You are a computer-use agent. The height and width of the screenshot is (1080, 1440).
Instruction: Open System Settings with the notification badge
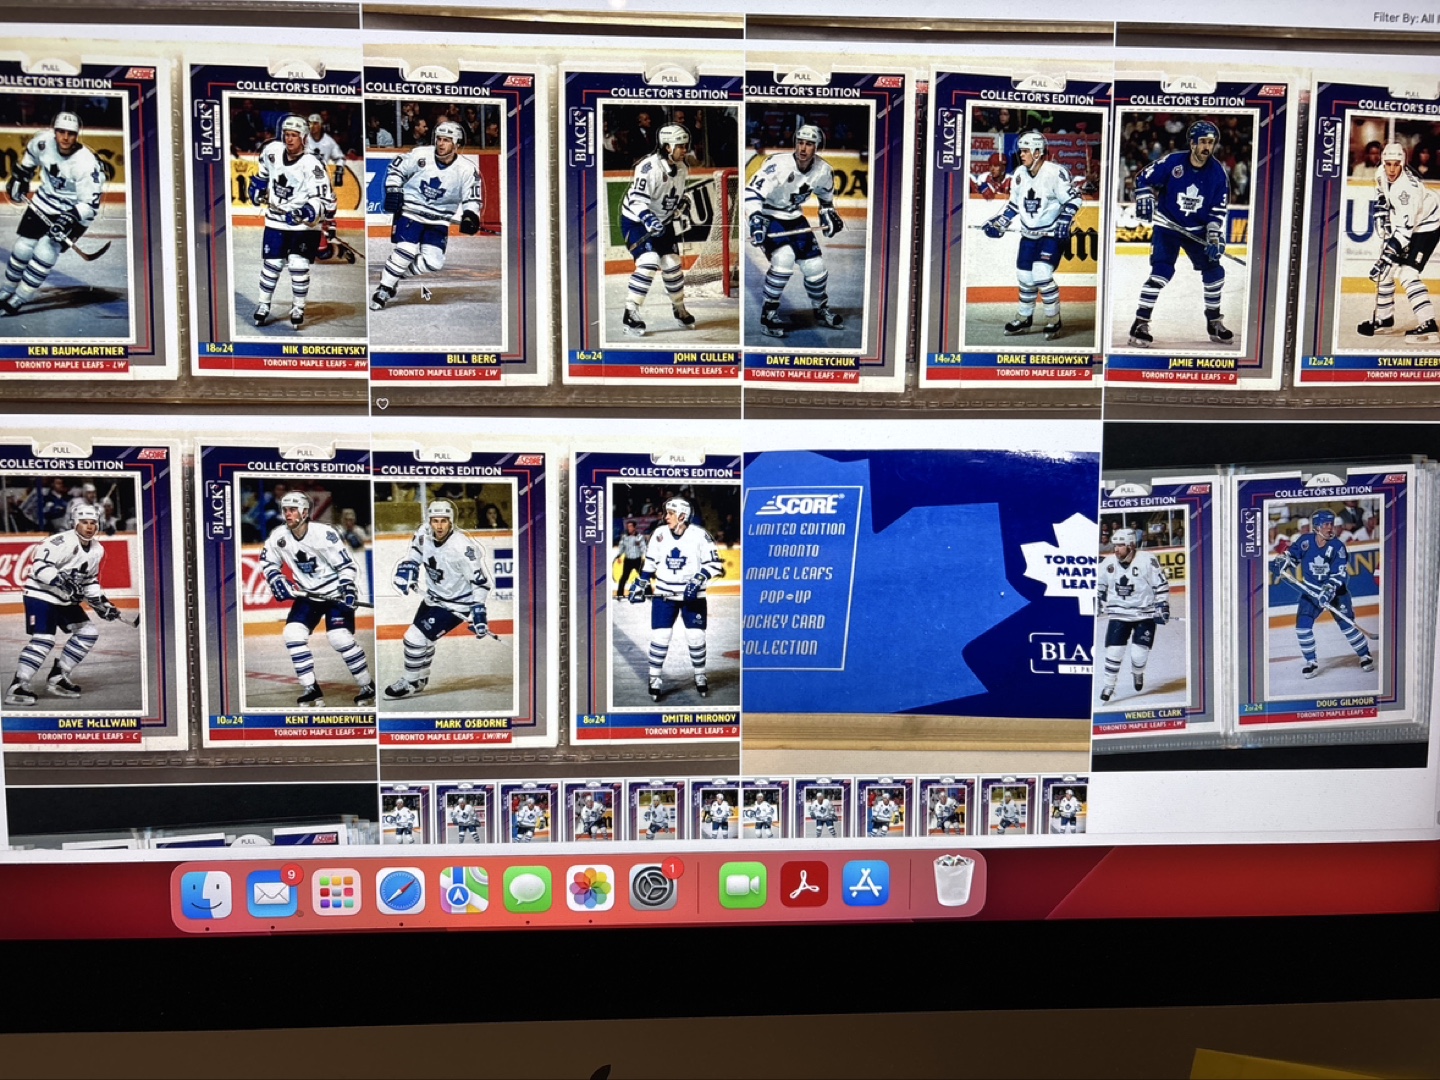pyautogui.click(x=654, y=892)
